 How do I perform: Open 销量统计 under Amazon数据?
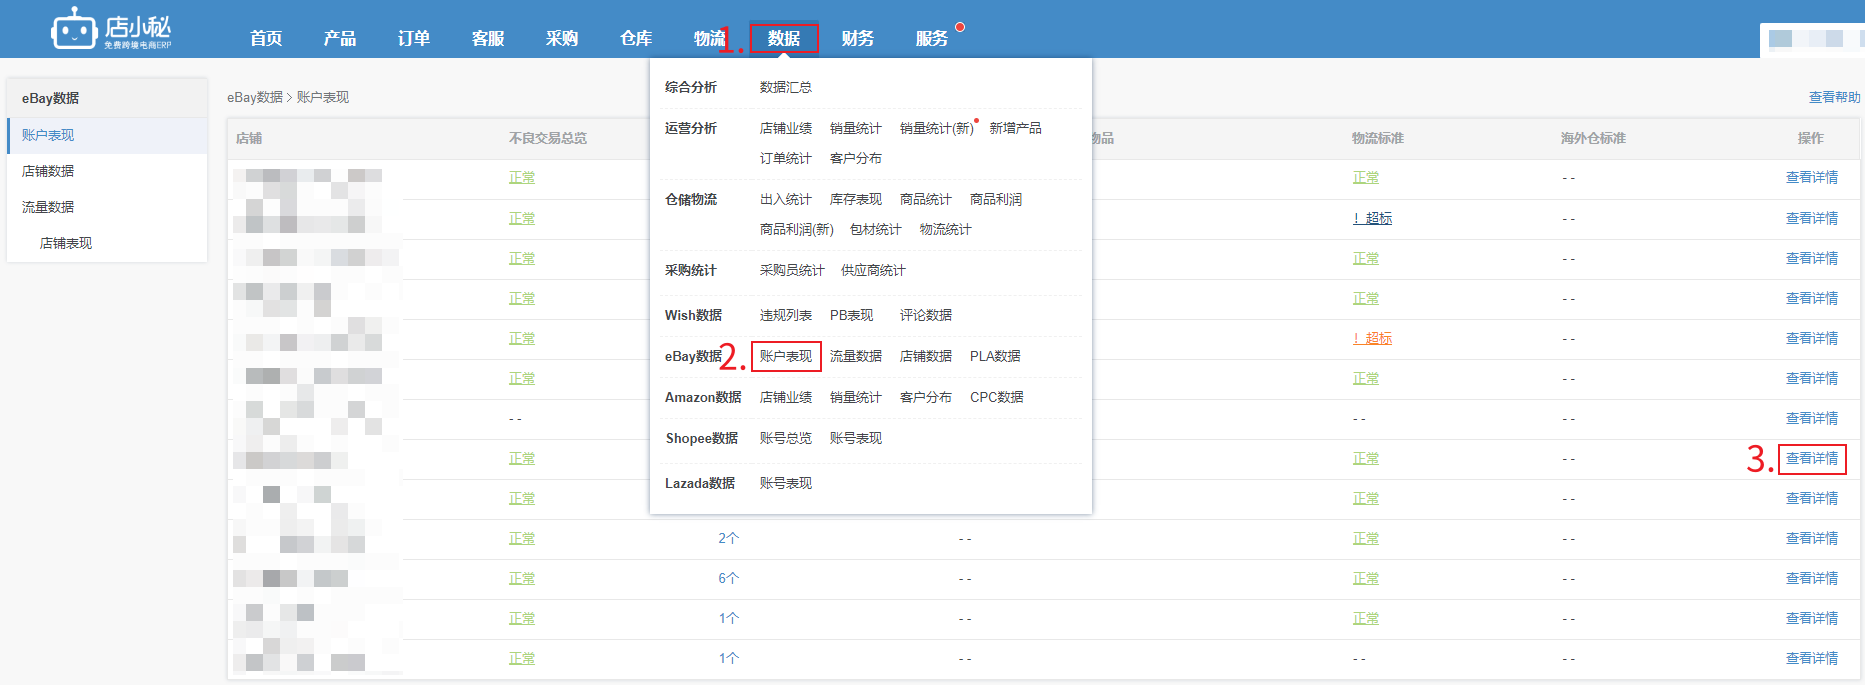856,397
